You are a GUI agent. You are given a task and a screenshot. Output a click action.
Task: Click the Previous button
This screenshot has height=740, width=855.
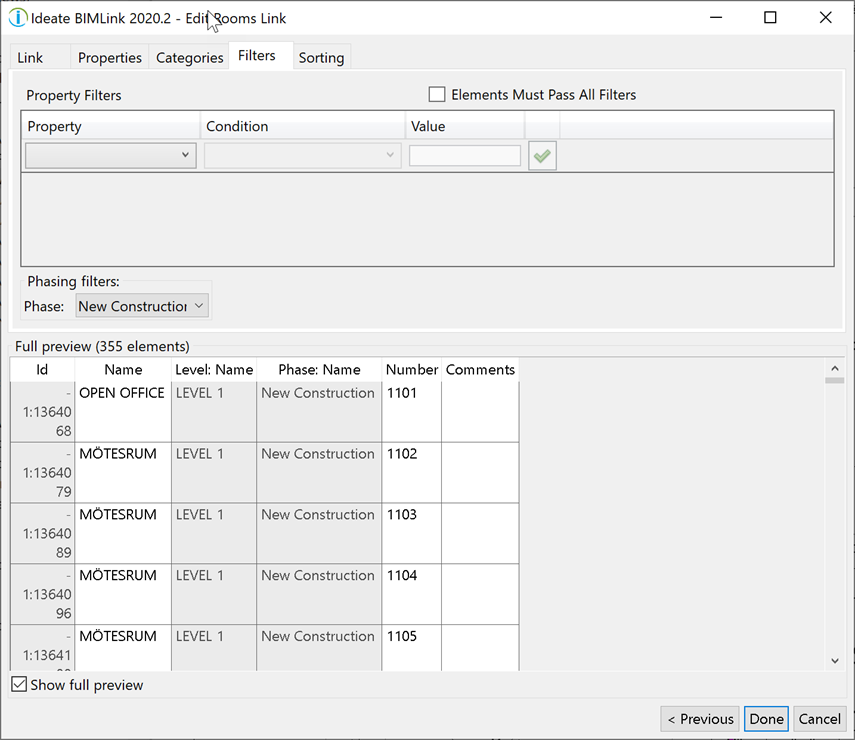pyautogui.click(x=700, y=719)
